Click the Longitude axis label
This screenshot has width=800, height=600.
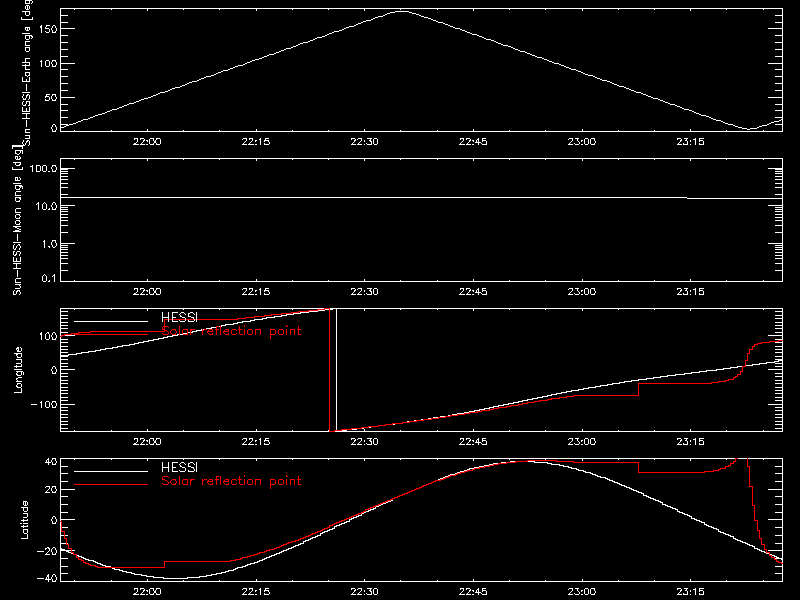(18, 370)
